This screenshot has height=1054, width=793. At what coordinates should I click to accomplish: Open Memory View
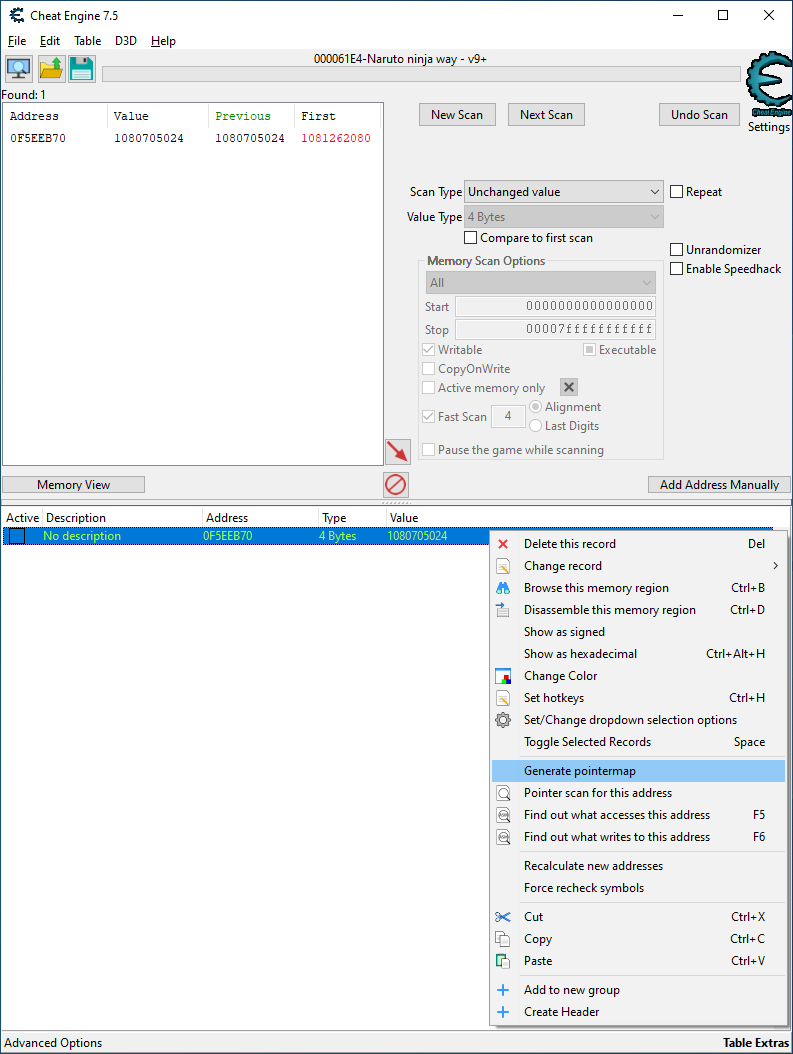pos(73,485)
